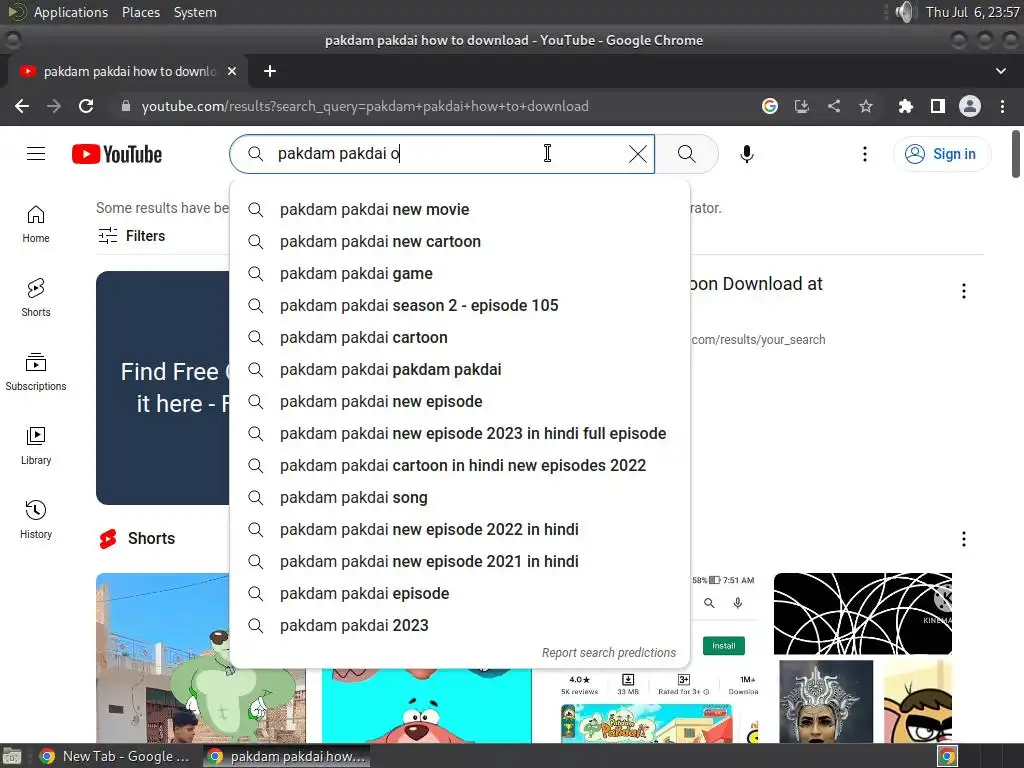Click the page vertical scrollbar
Screen dimensions: 1024x768
click(1016, 155)
